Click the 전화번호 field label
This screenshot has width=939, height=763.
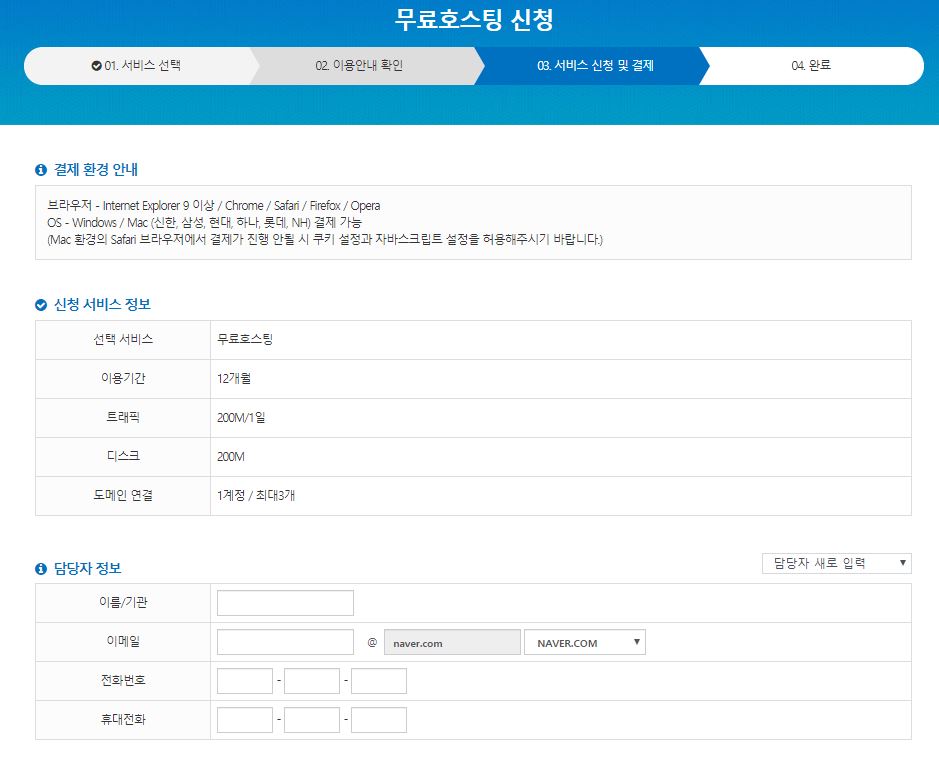[123, 680]
